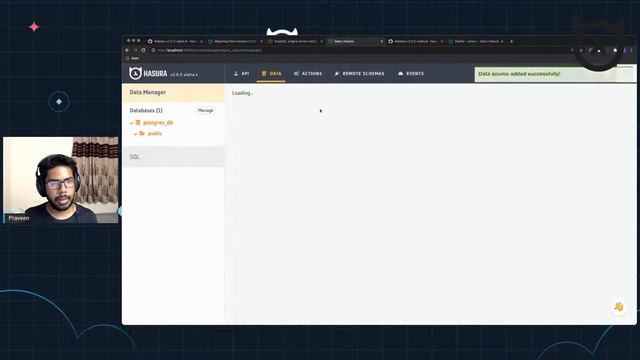Open the ACTIONS tab

click(308, 73)
